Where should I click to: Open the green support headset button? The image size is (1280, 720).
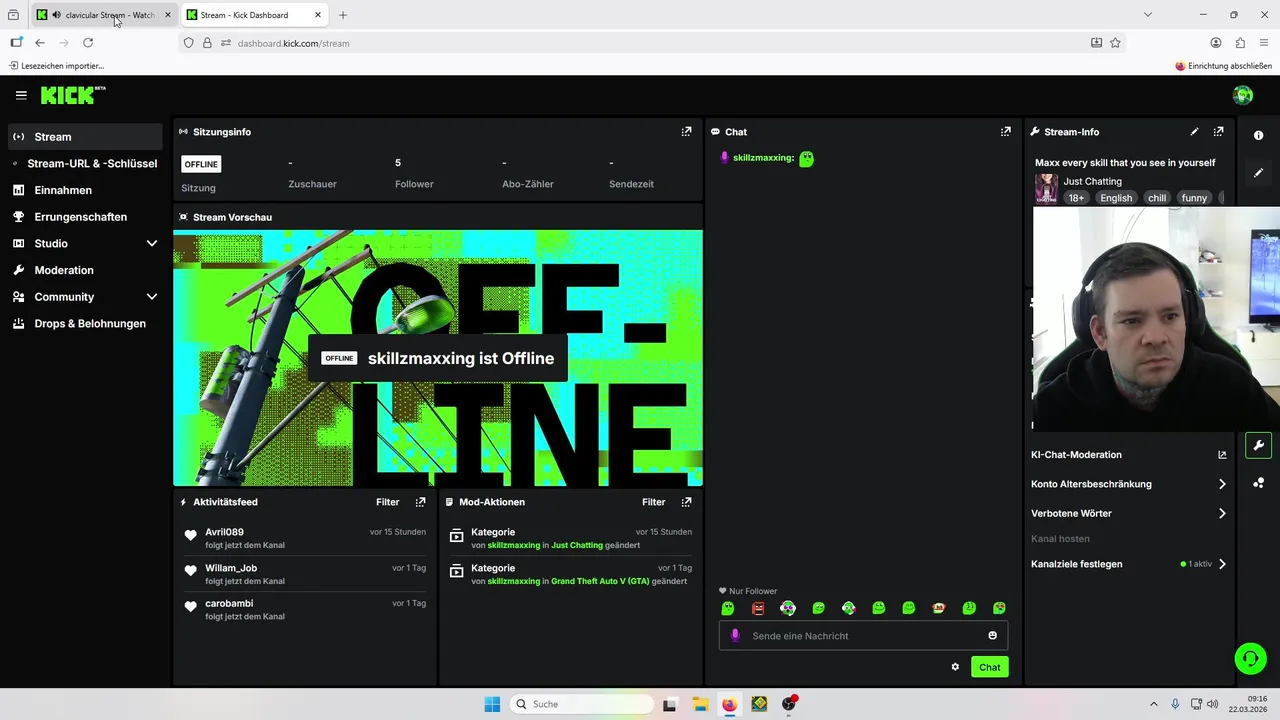(x=1250, y=658)
